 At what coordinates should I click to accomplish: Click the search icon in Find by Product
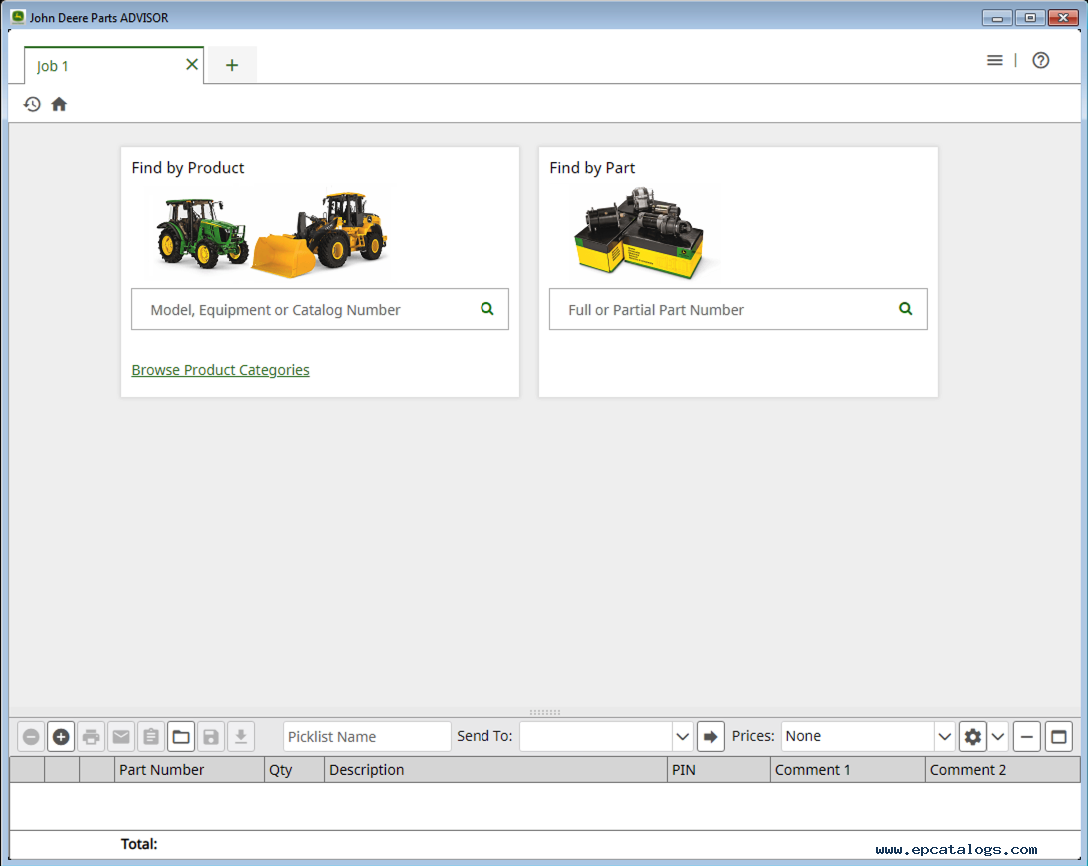click(x=487, y=309)
